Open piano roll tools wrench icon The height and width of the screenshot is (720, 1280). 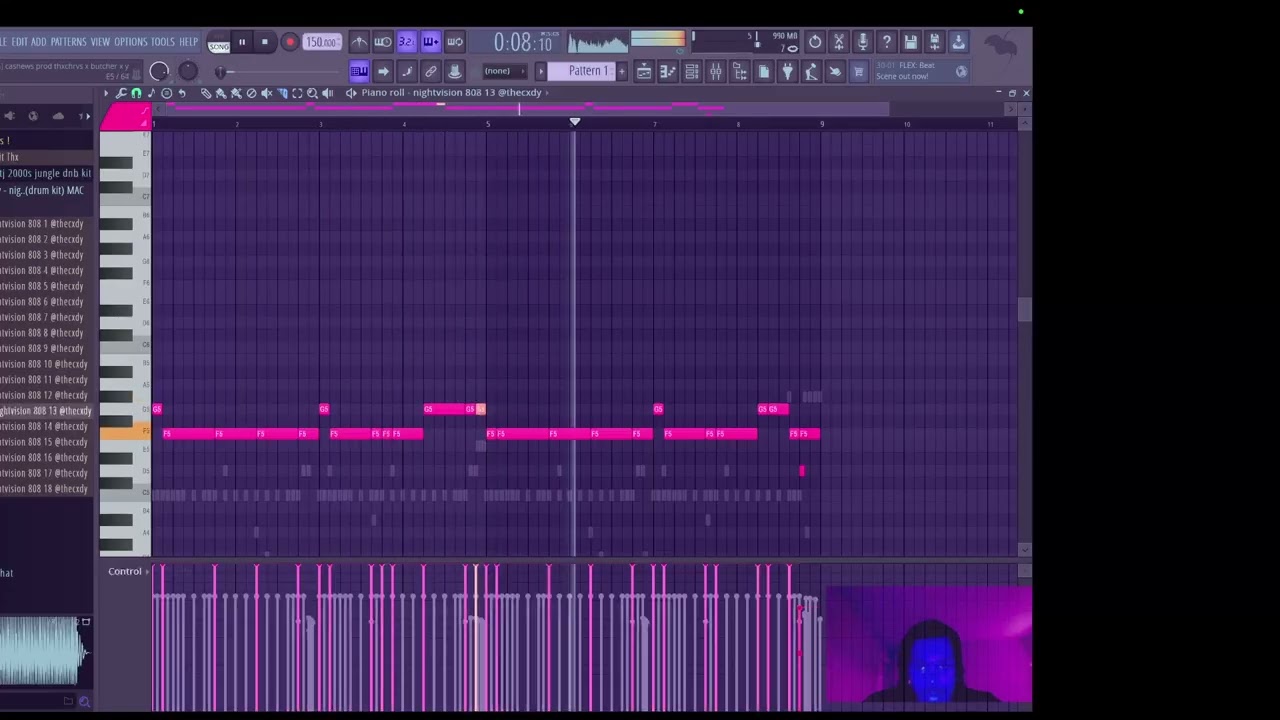[121, 93]
